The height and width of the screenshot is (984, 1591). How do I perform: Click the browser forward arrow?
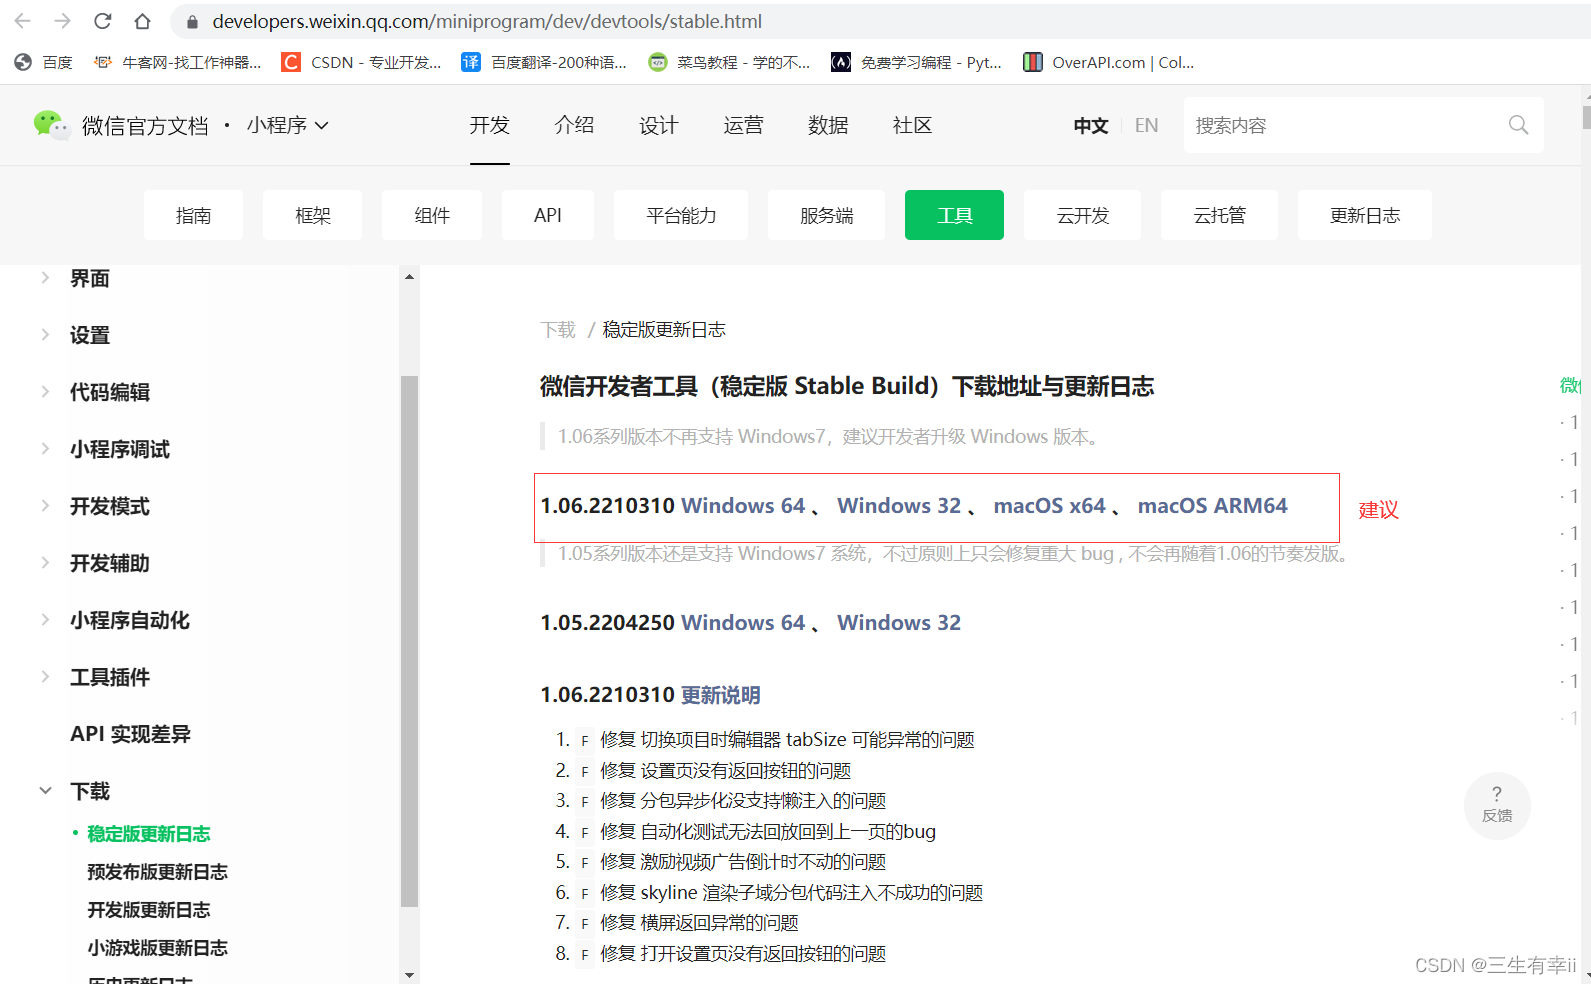(63, 21)
